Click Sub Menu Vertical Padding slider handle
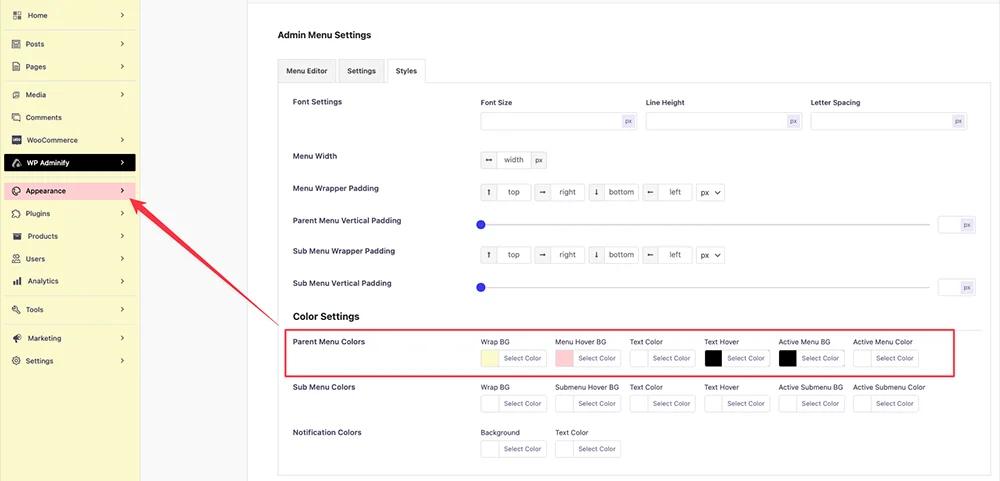This screenshot has width=1000, height=481. click(481, 288)
